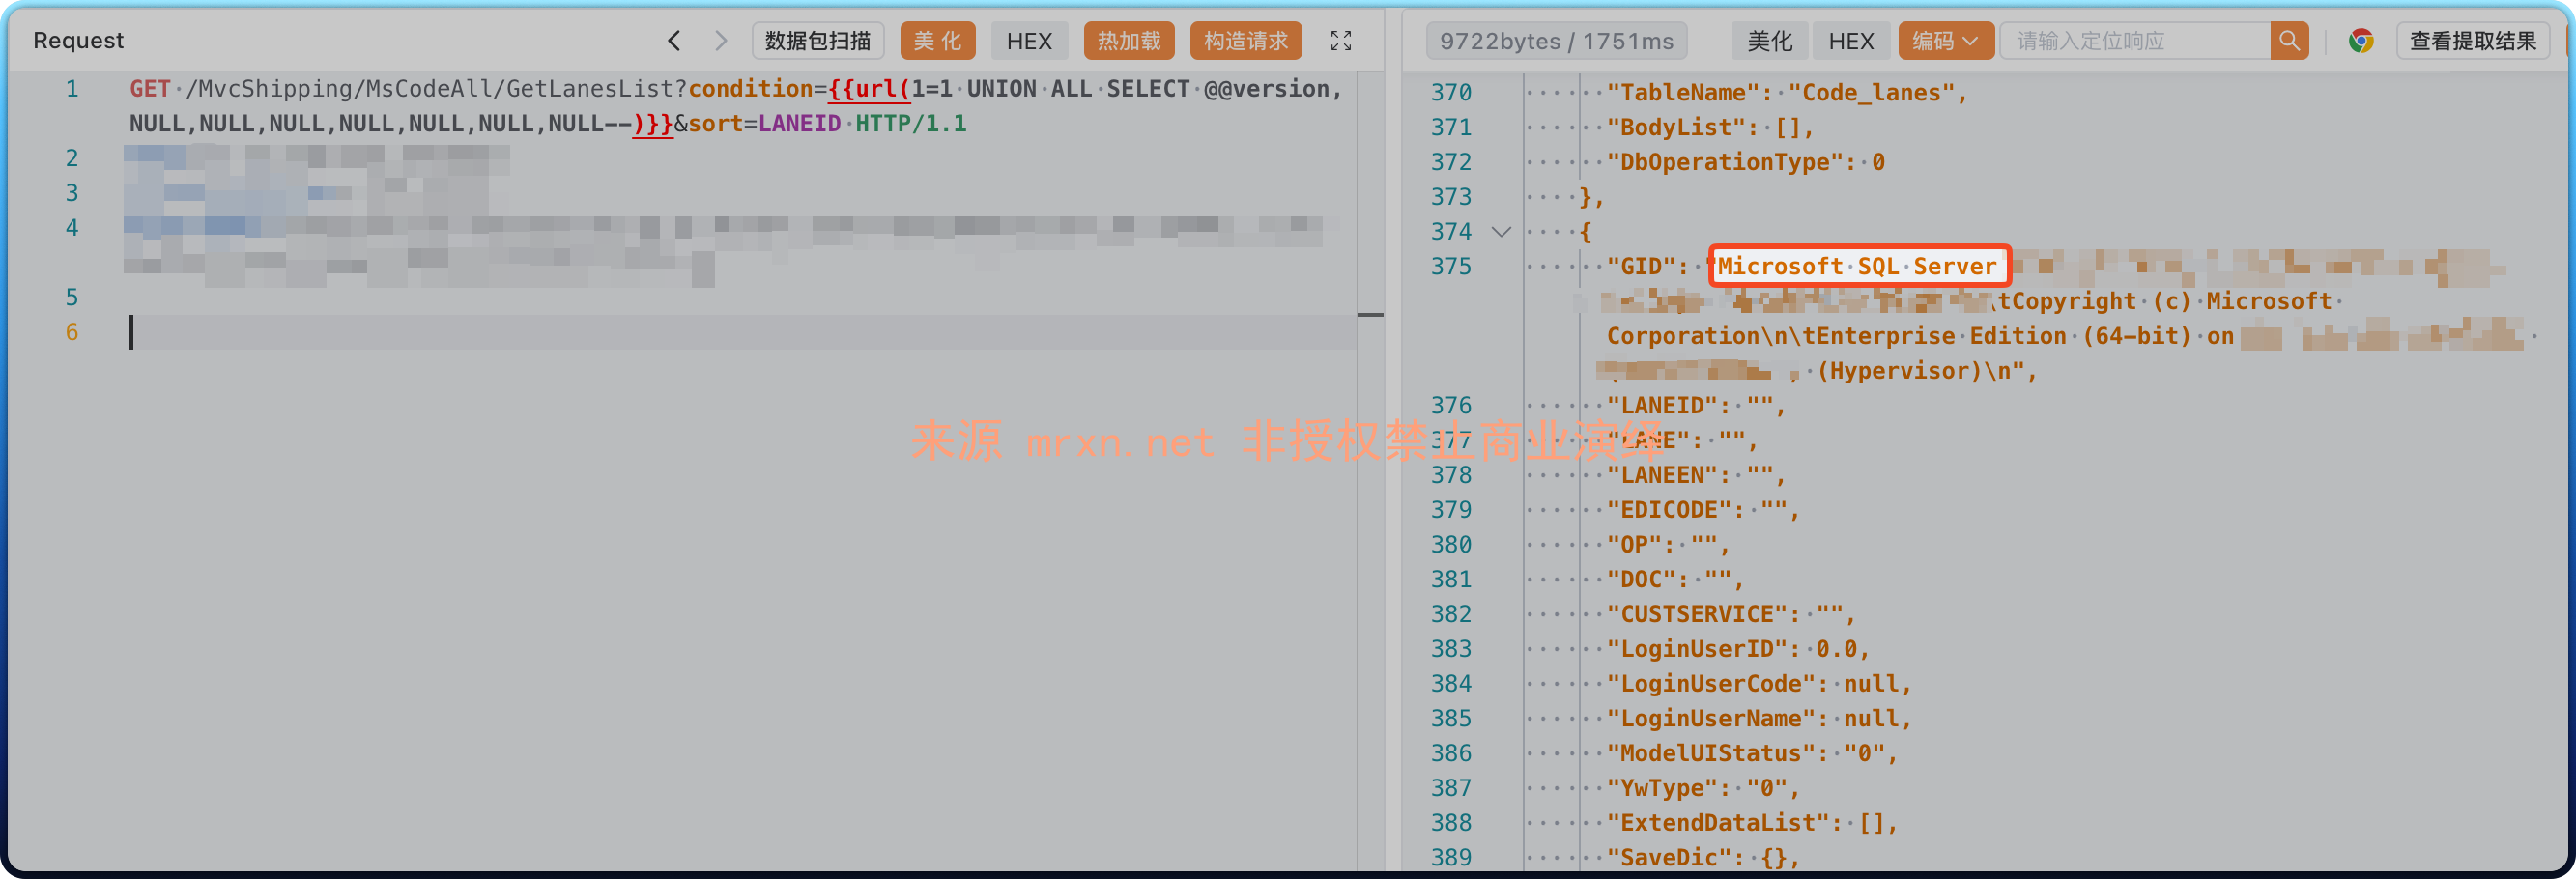The height and width of the screenshot is (879, 2576).
Task: Click "ExtendDataList" key on line 388
Action: tap(1718, 823)
